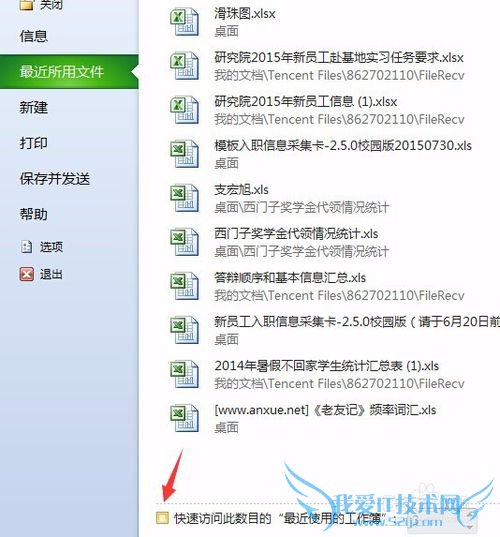Image resolution: width=500 pixels, height=537 pixels.
Task: Adjust the recent workbooks count stepper
Action: click(x=470, y=519)
